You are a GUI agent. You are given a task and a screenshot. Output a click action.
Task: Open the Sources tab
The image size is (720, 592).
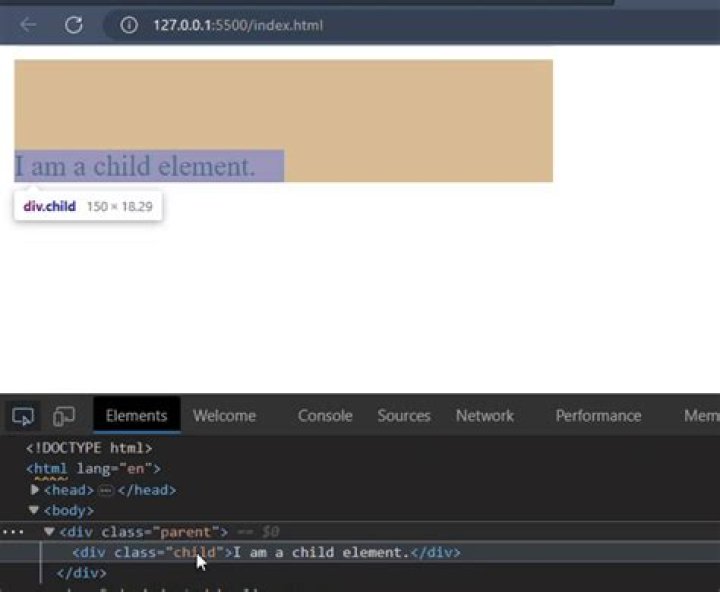403,416
